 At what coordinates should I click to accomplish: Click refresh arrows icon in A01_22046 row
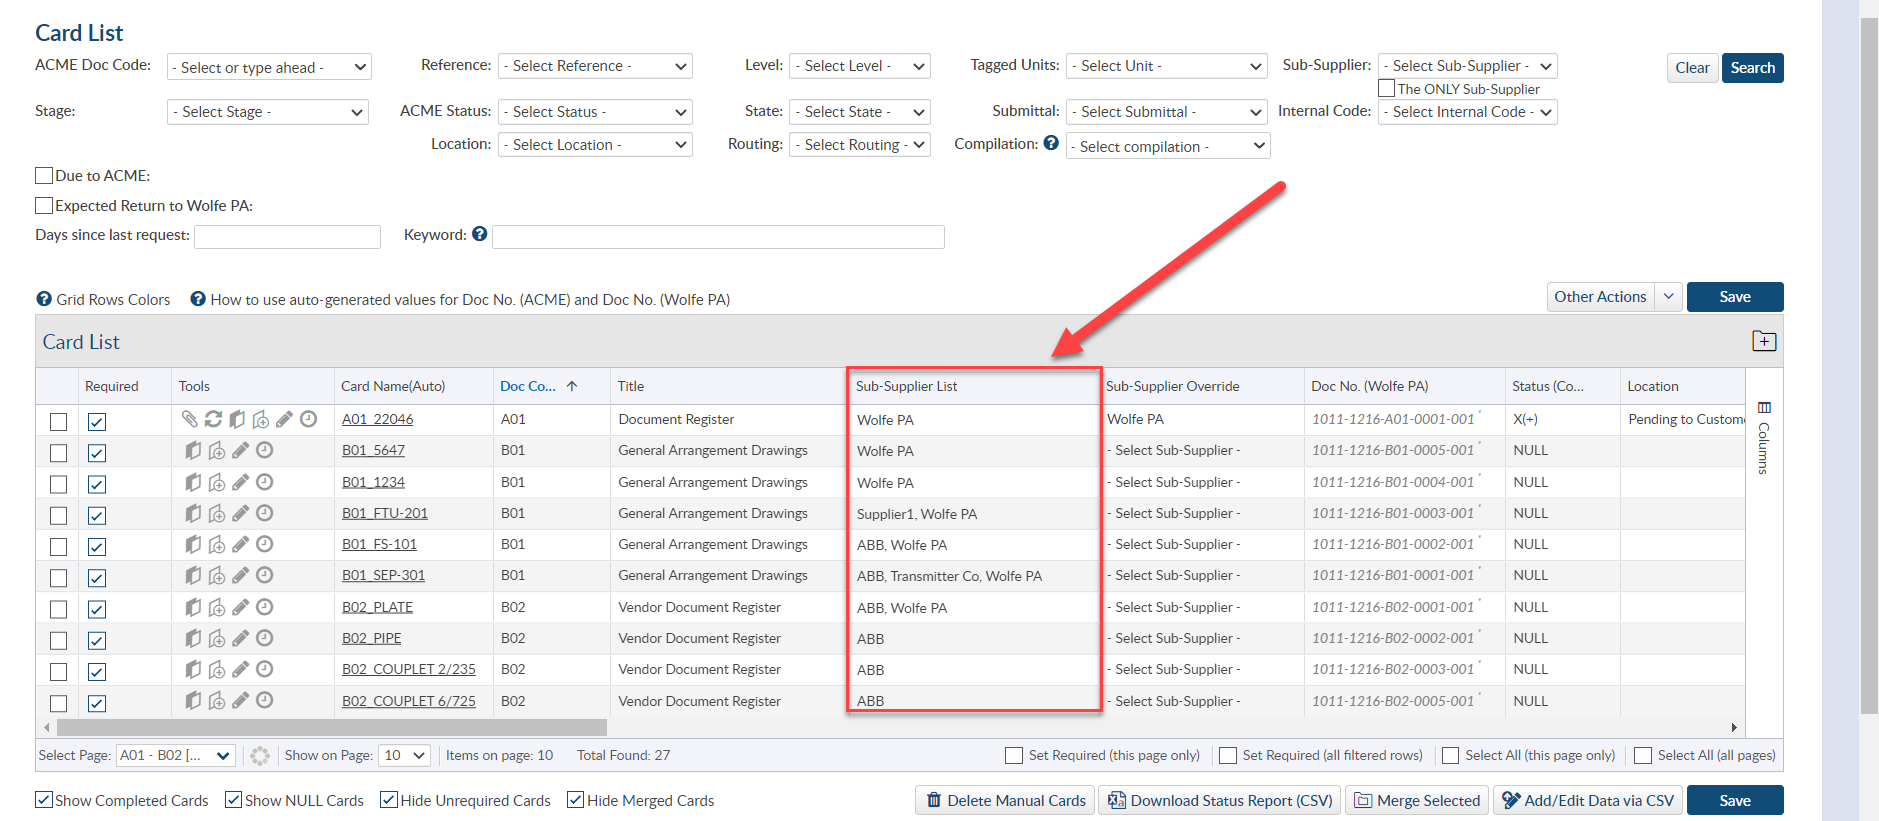213,419
